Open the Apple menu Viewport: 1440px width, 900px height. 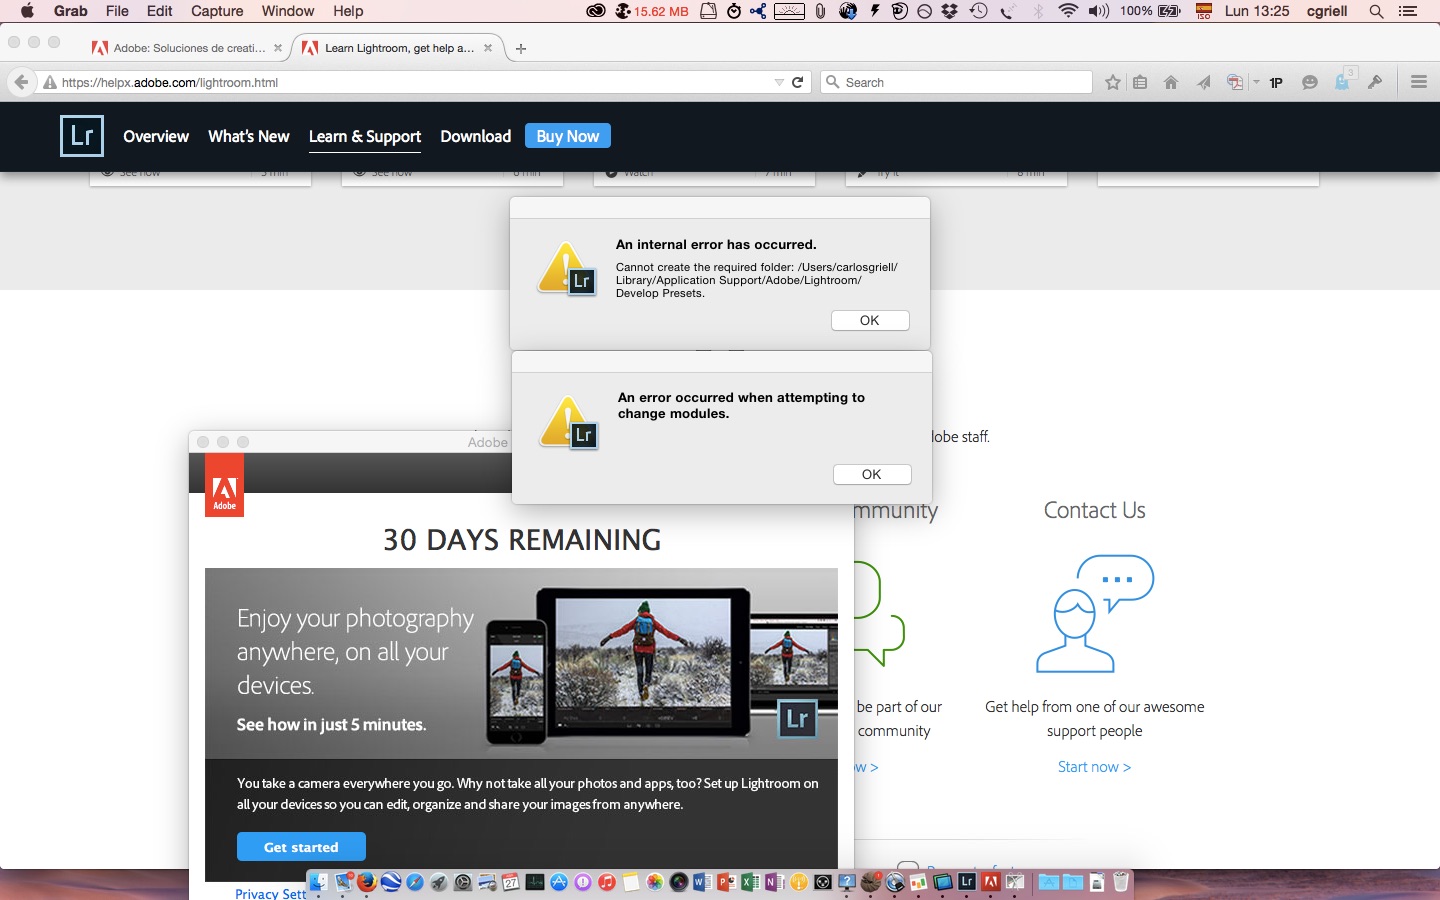27,11
